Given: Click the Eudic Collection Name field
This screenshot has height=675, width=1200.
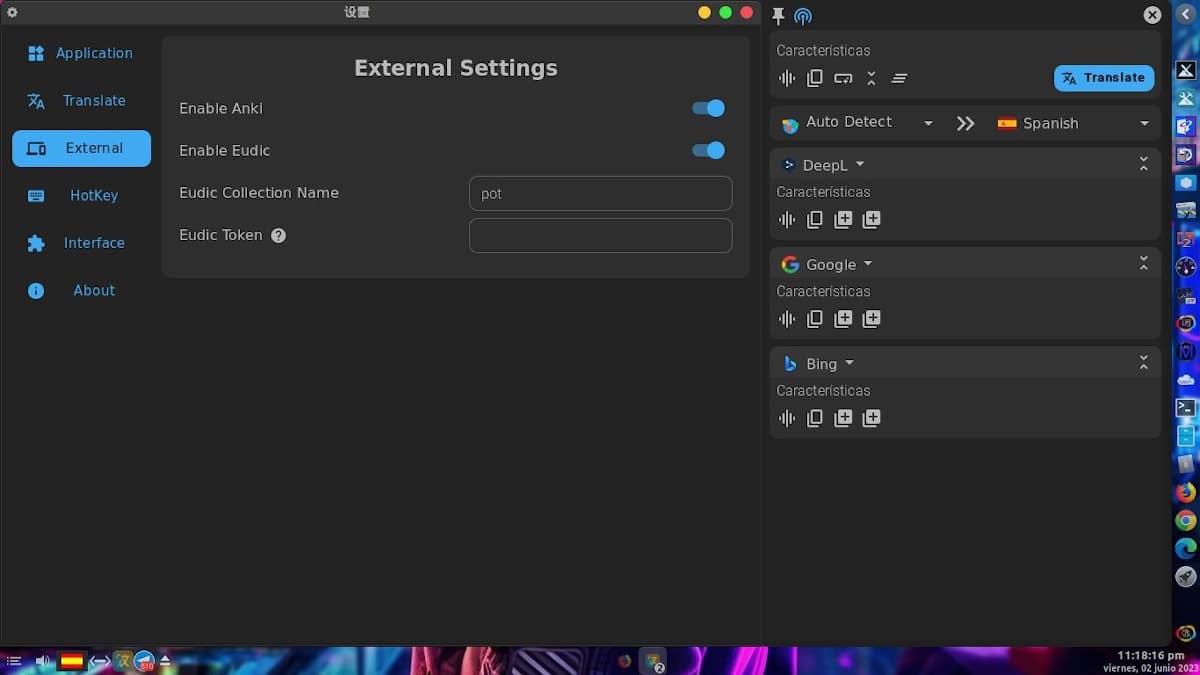Looking at the screenshot, I should (x=601, y=193).
